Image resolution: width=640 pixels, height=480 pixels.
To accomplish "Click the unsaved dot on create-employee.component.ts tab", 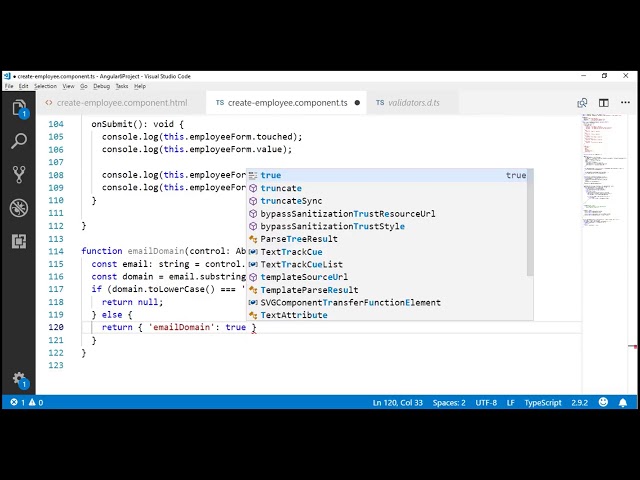I will coord(357,103).
